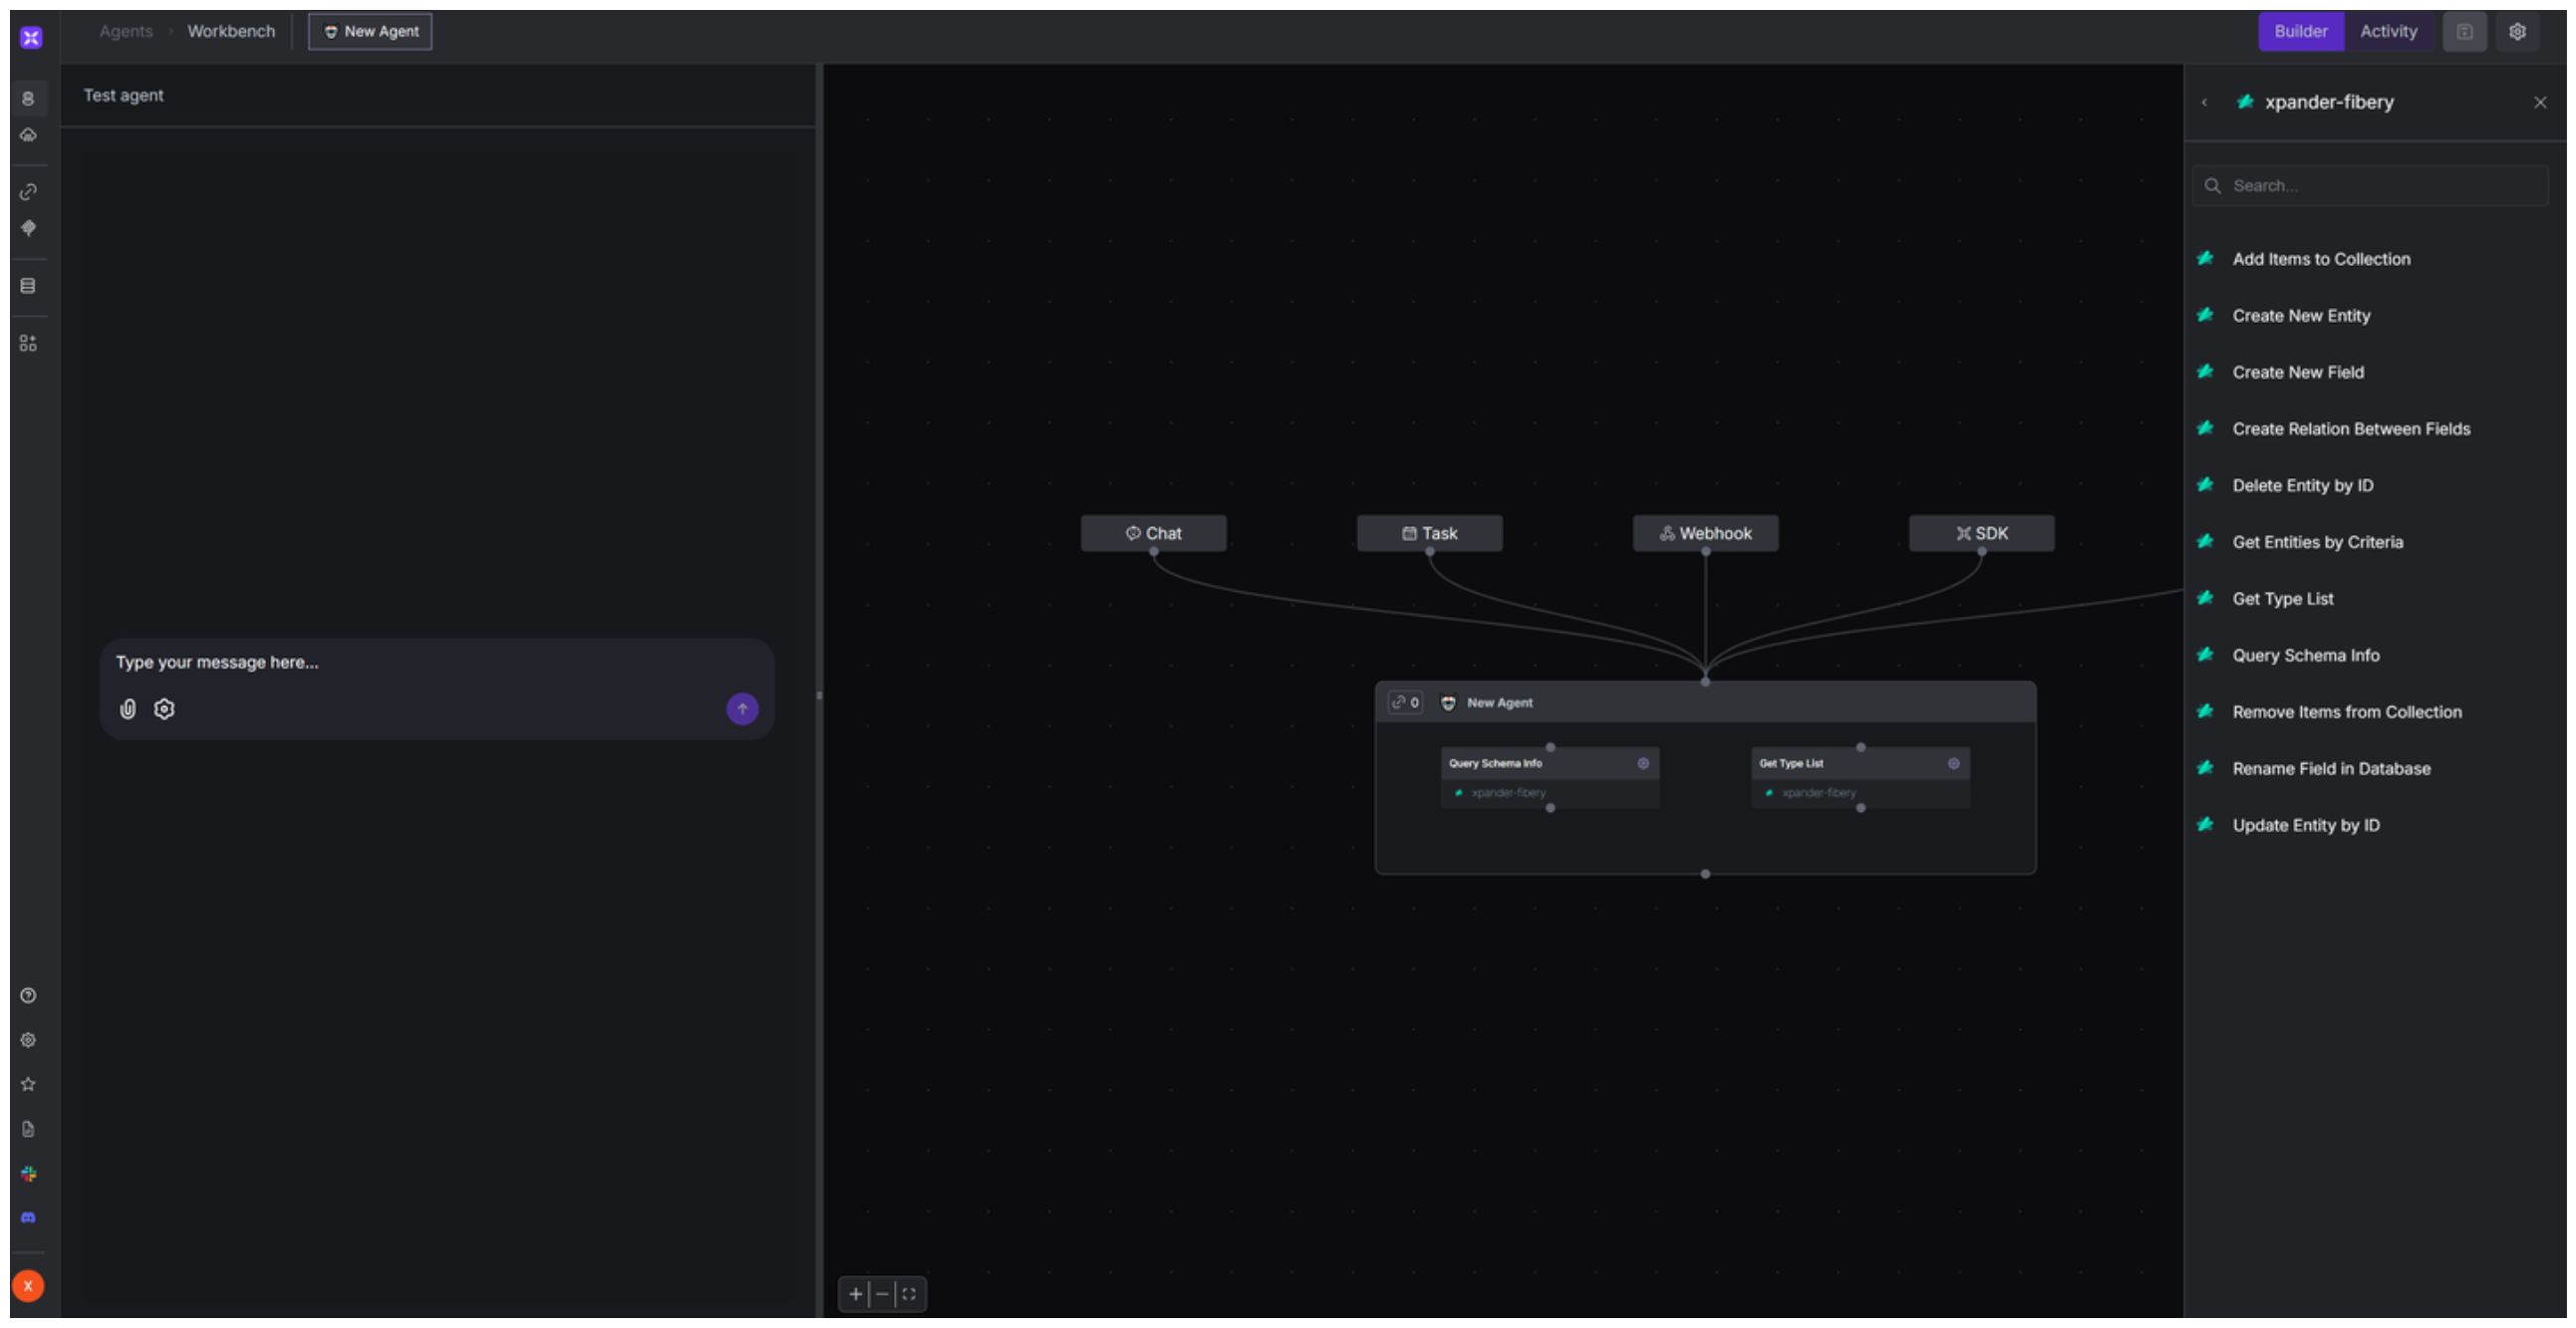Click the Workbench breadcrumb
Image resolution: width=2576 pixels, height=1328 pixels.
(231, 32)
